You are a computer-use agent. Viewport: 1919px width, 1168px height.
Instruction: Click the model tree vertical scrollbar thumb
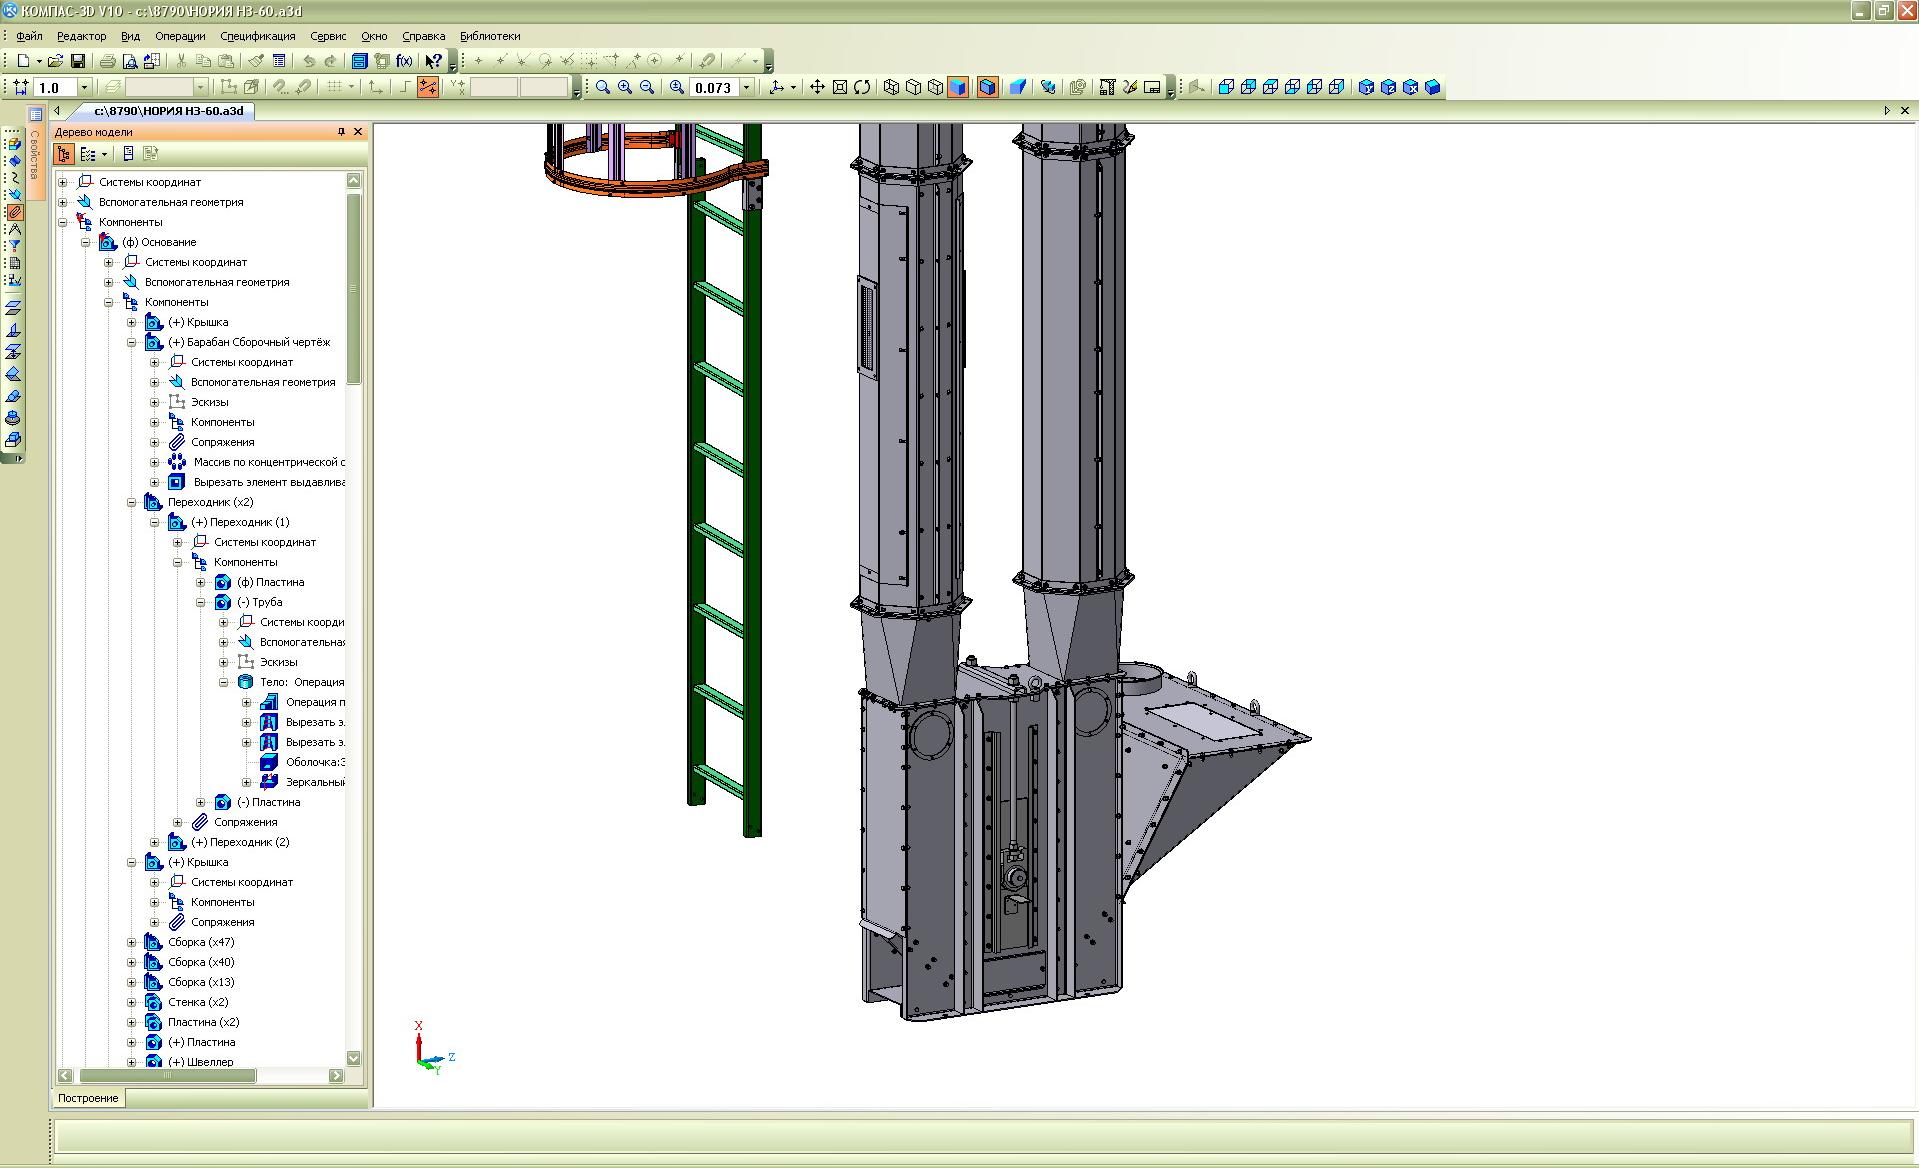tap(353, 288)
